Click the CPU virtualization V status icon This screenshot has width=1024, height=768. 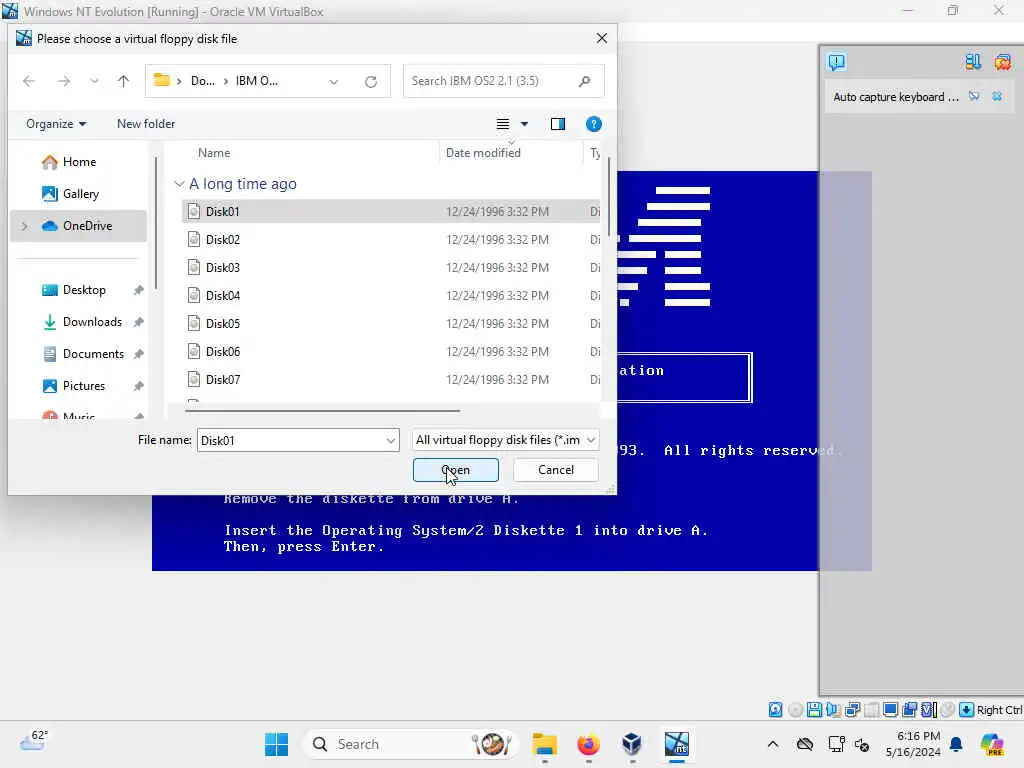tap(929, 710)
